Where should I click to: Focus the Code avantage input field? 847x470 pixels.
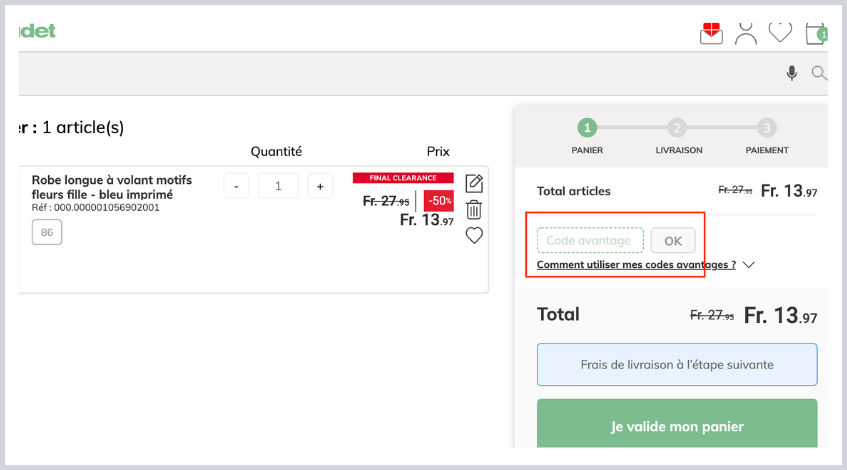[590, 240]
